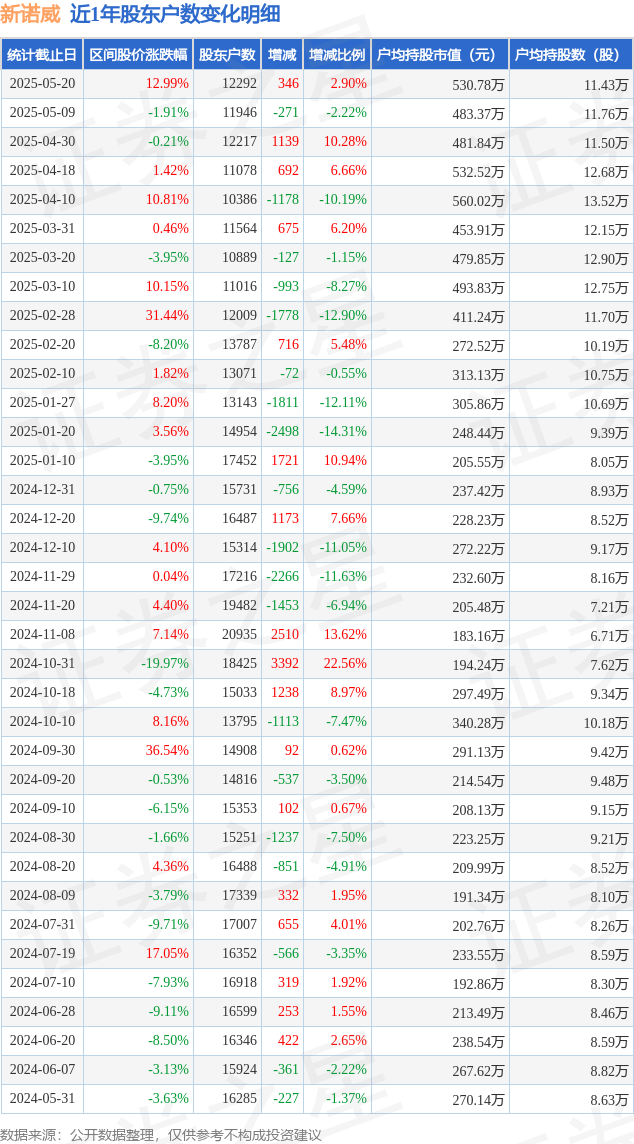The height and width of the screenshot is (1144, 634).
Task: Click the 2024-10-31 date row
Action: point(317,664)
